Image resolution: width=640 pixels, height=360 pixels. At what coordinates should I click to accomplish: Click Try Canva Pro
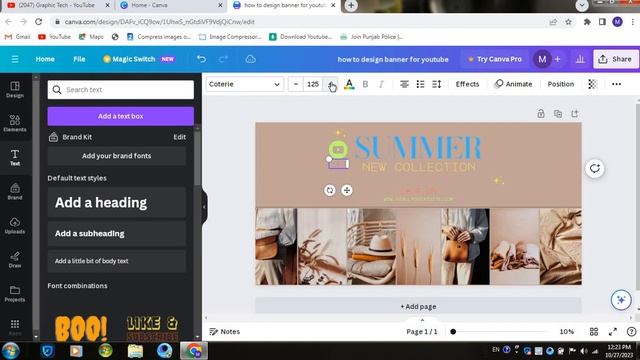click(x=494, y=59)
